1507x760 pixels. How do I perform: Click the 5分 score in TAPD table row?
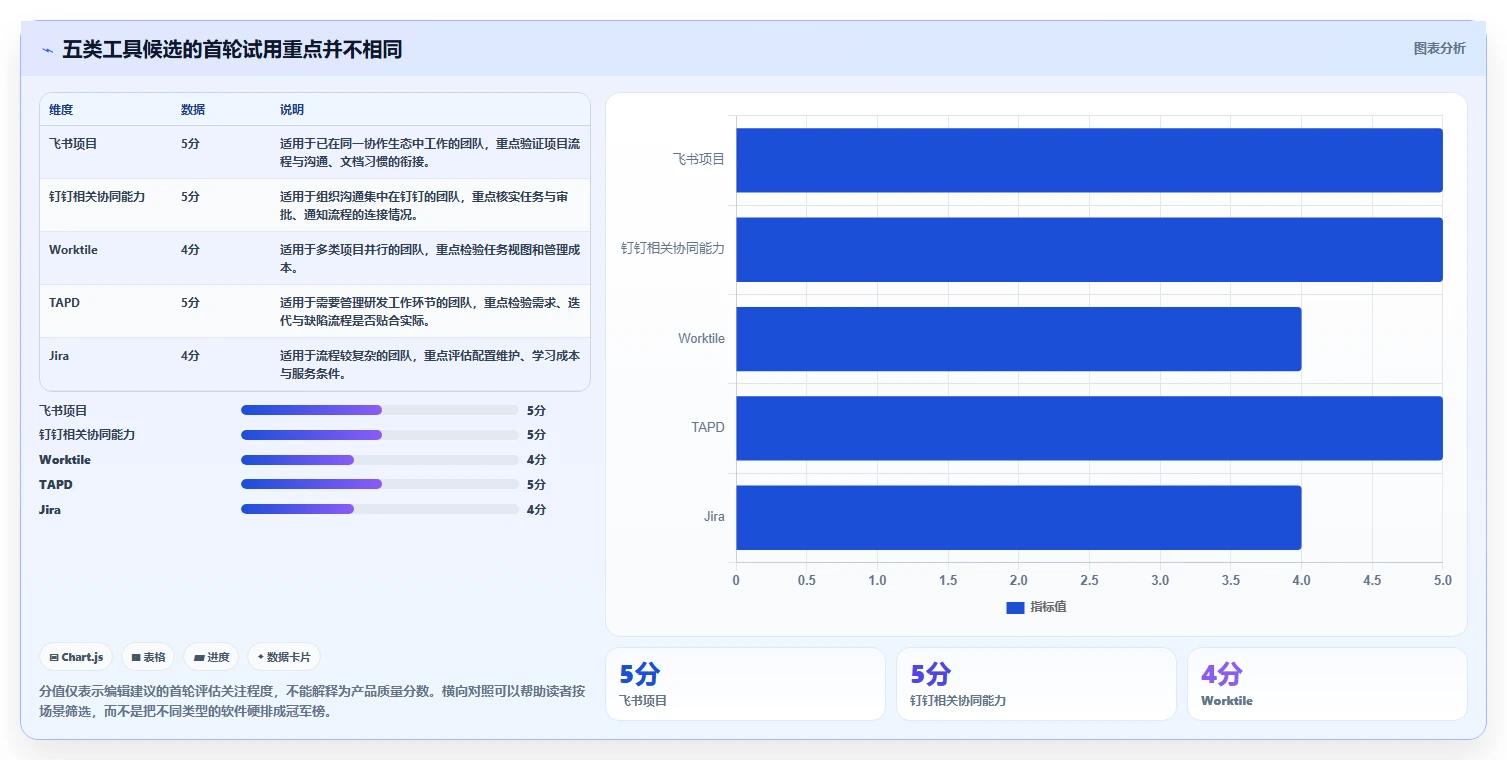pyautogui.click(x=190, y=303)
